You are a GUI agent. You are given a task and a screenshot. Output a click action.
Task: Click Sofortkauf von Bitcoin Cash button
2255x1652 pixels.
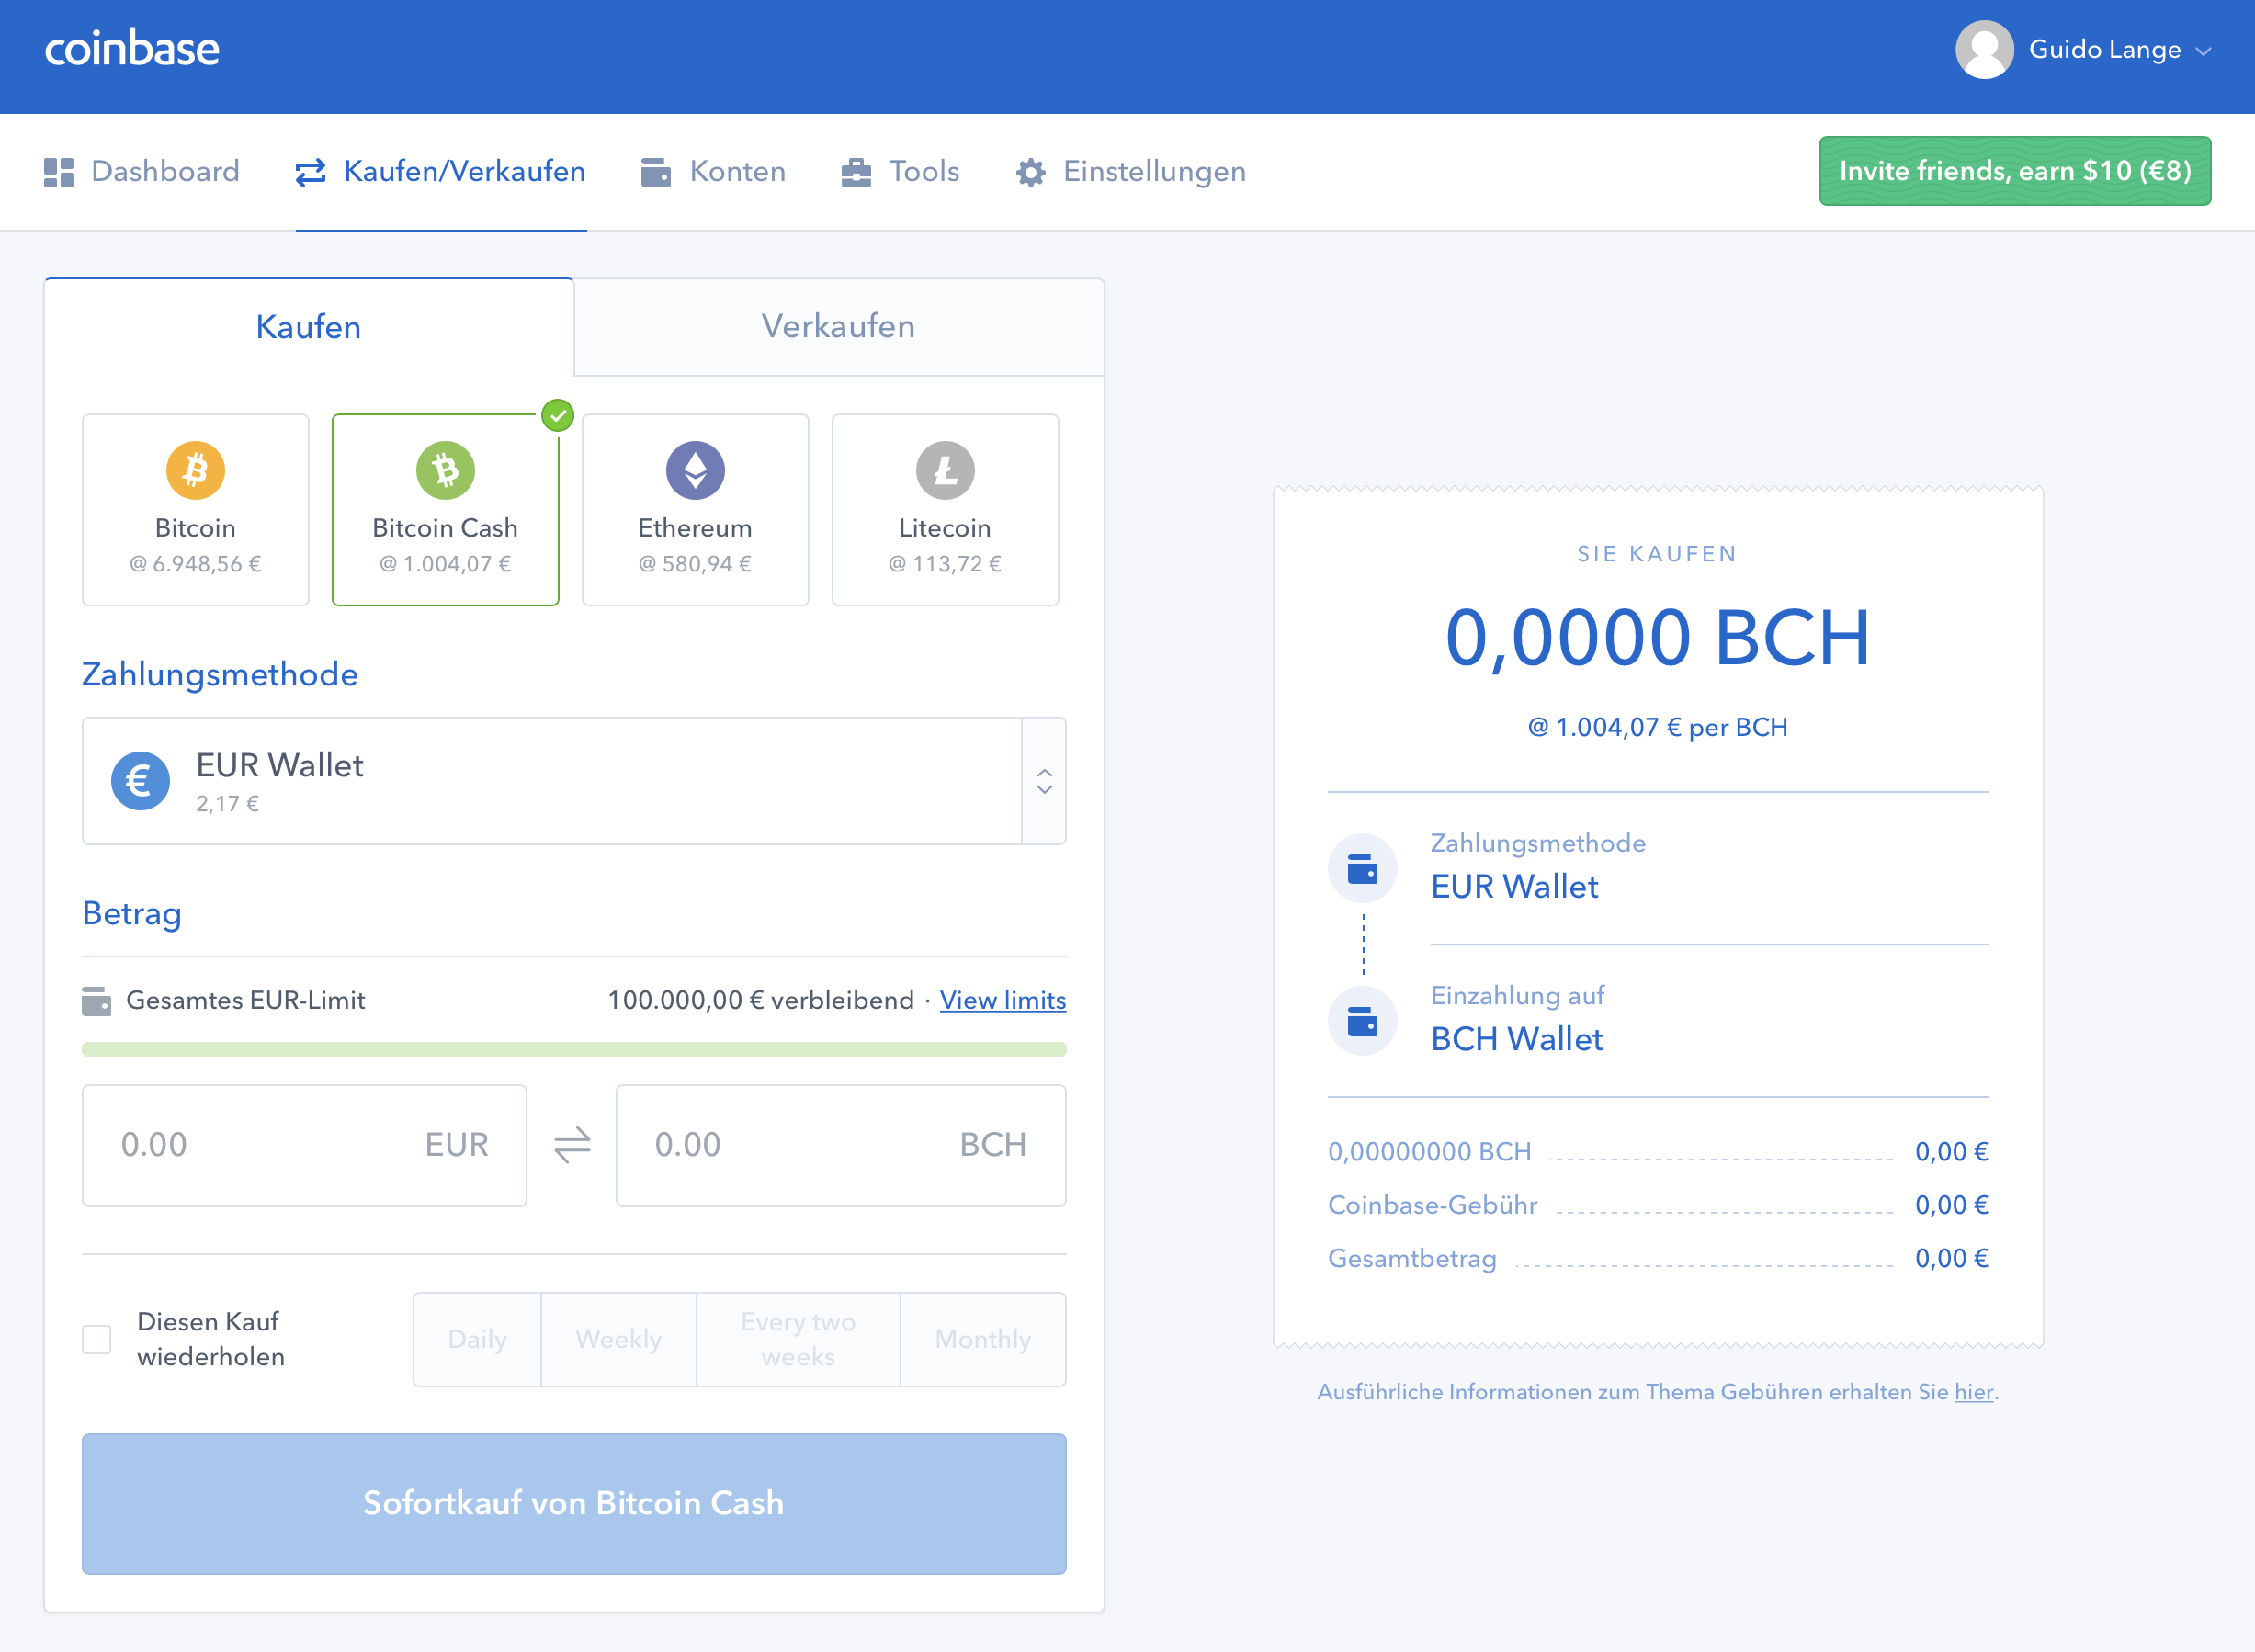pos(574,1503)
